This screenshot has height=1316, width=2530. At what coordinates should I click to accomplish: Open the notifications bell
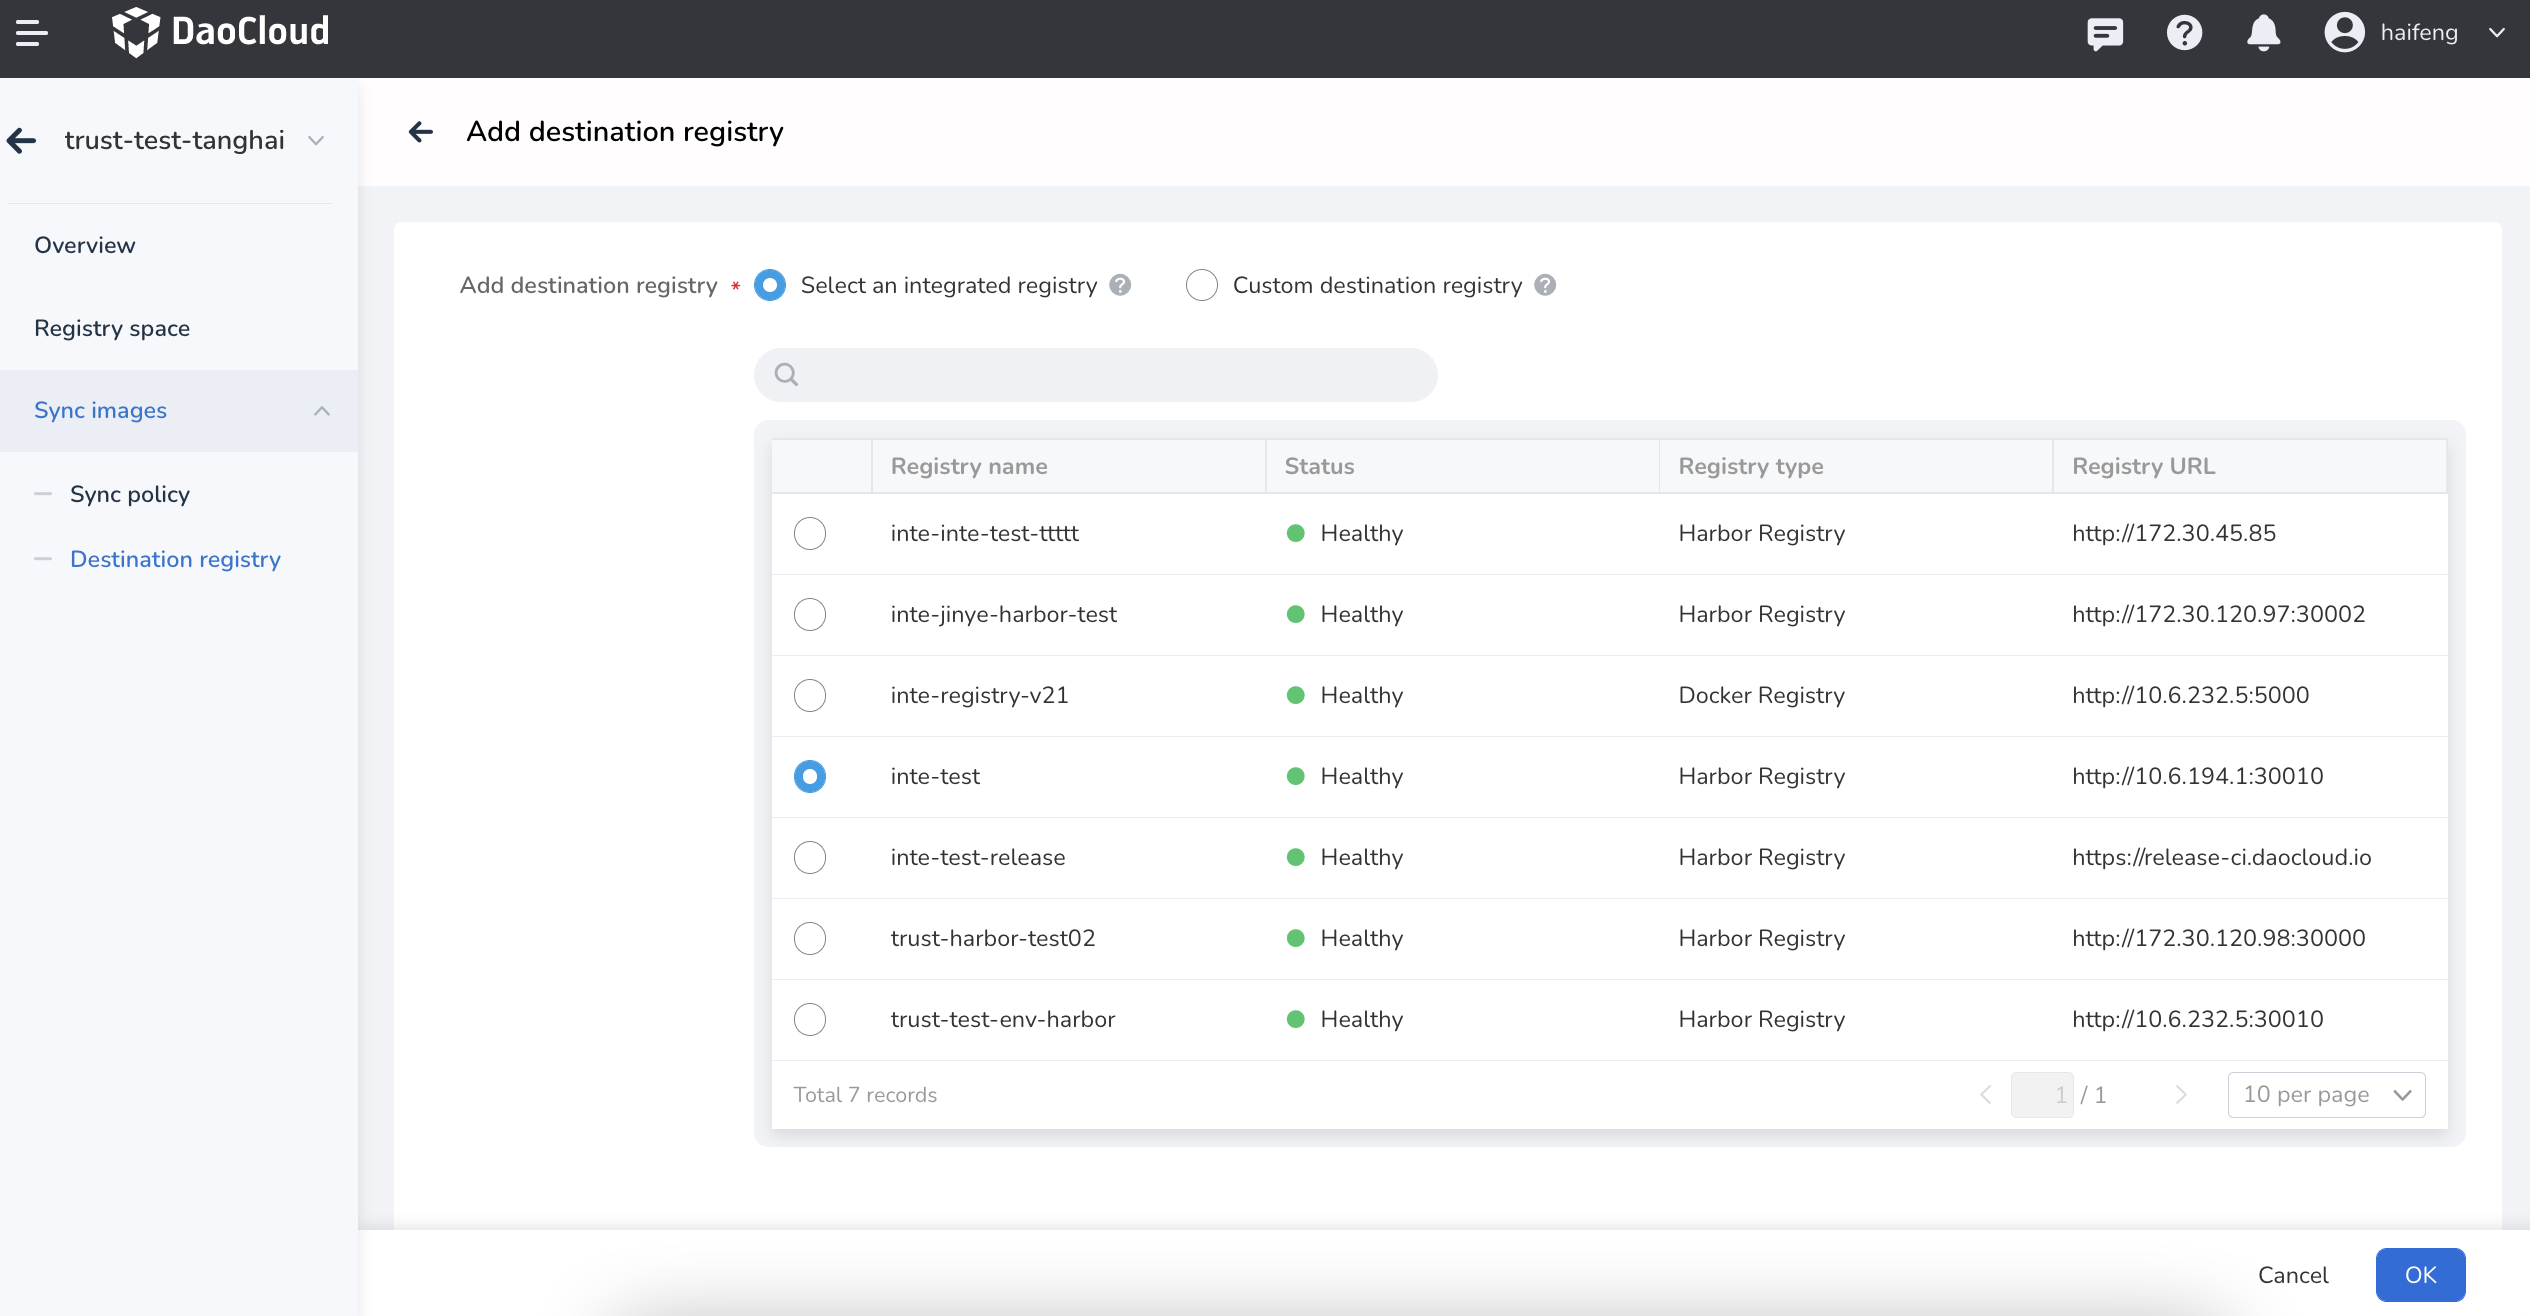pyautogui.click(x=2263, y=33)
